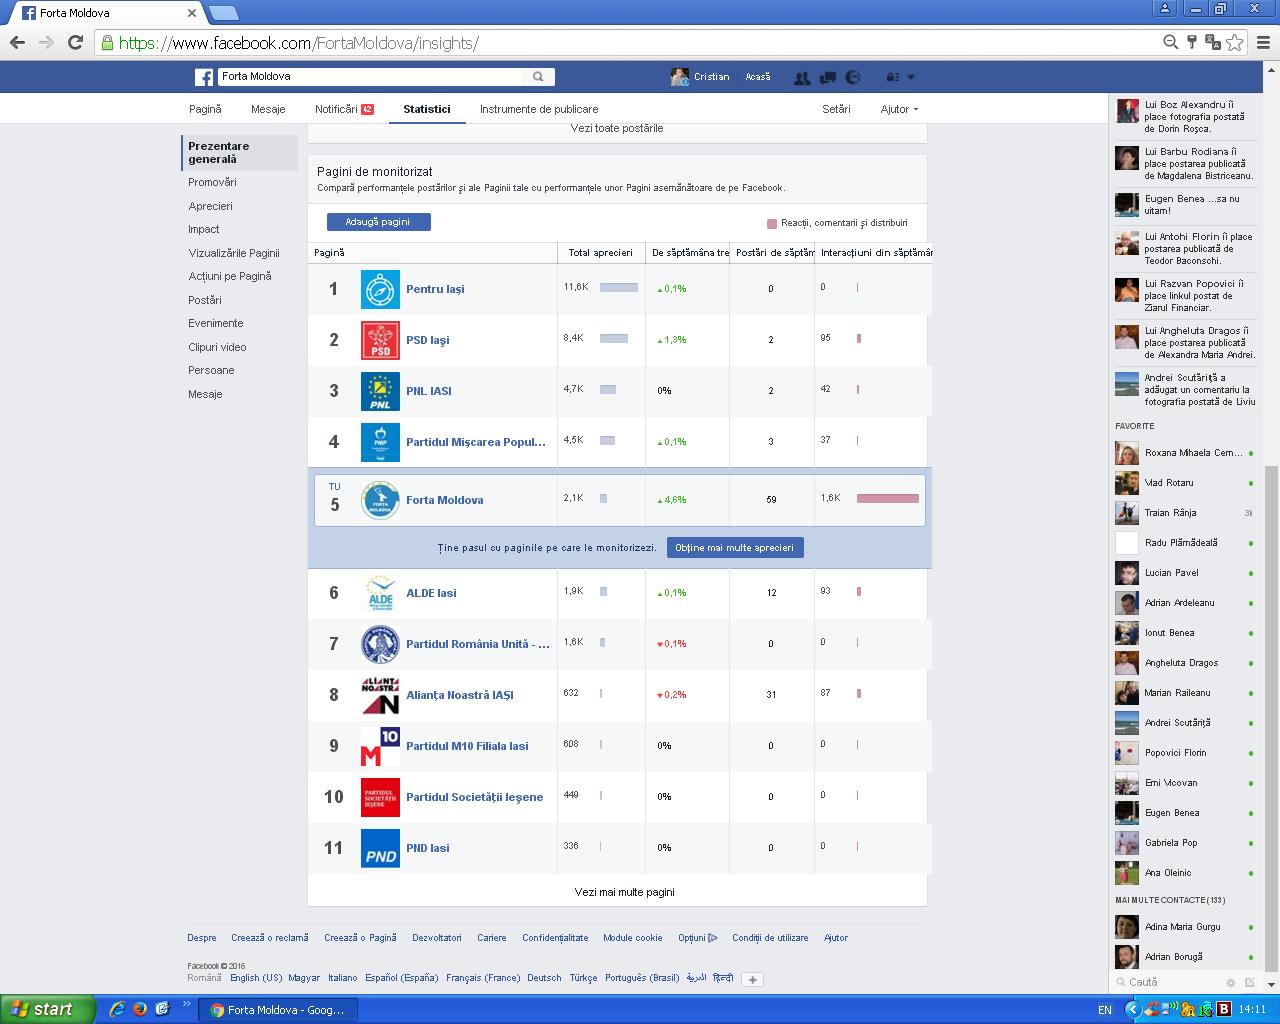Image resolution: width=1280 pixels, height=1024 pixels.
Task: Open Instrumente de publicare tab
Action: coord(539,109)
